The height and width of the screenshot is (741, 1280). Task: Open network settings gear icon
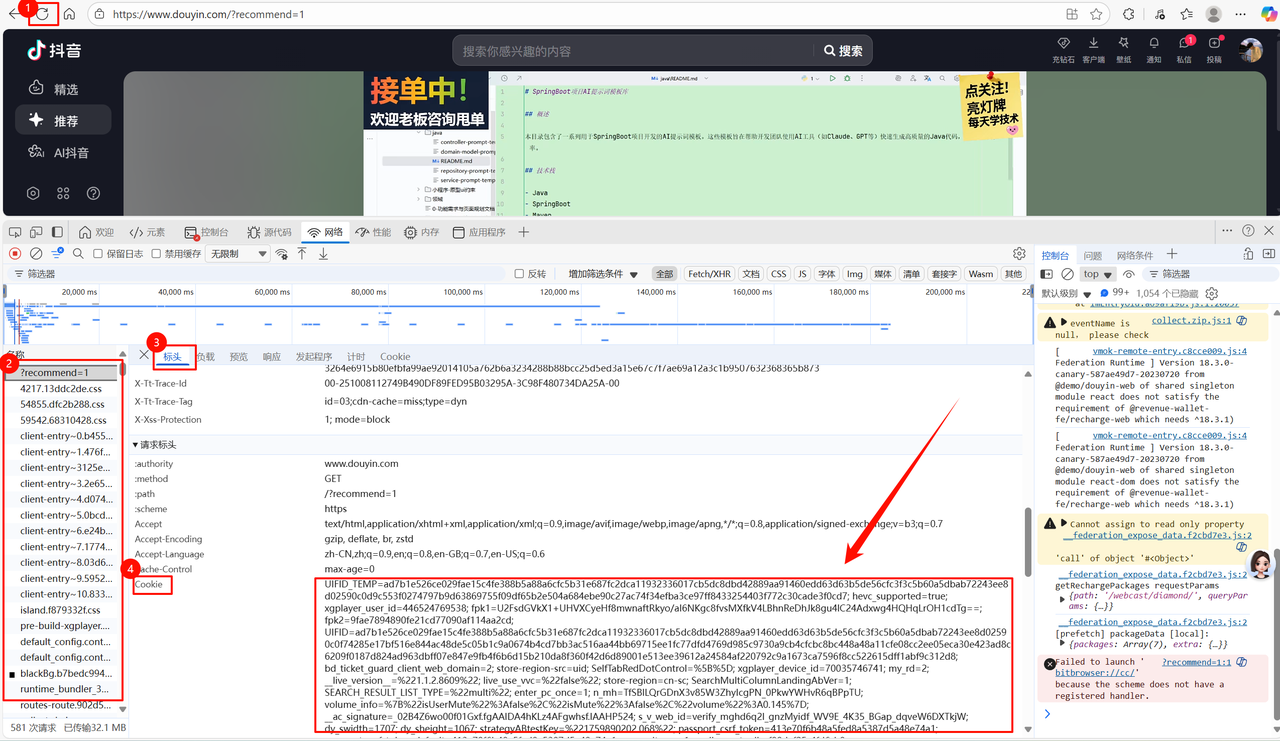[1019, 254]
